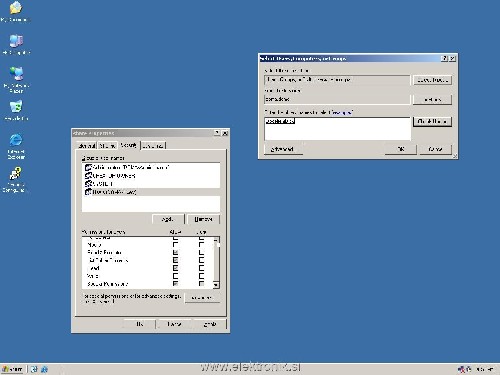Screen dimensions: 500x375
Task: Toggle Deny checkbox for Modify permission
Action: click(x=201, y=244)
